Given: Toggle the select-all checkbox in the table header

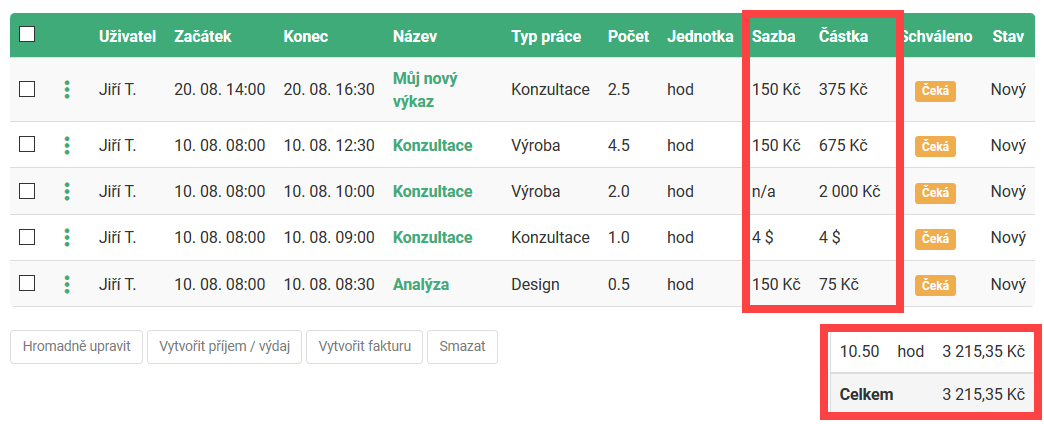Looking at the screenshot, I should click(x=27, y=34).
